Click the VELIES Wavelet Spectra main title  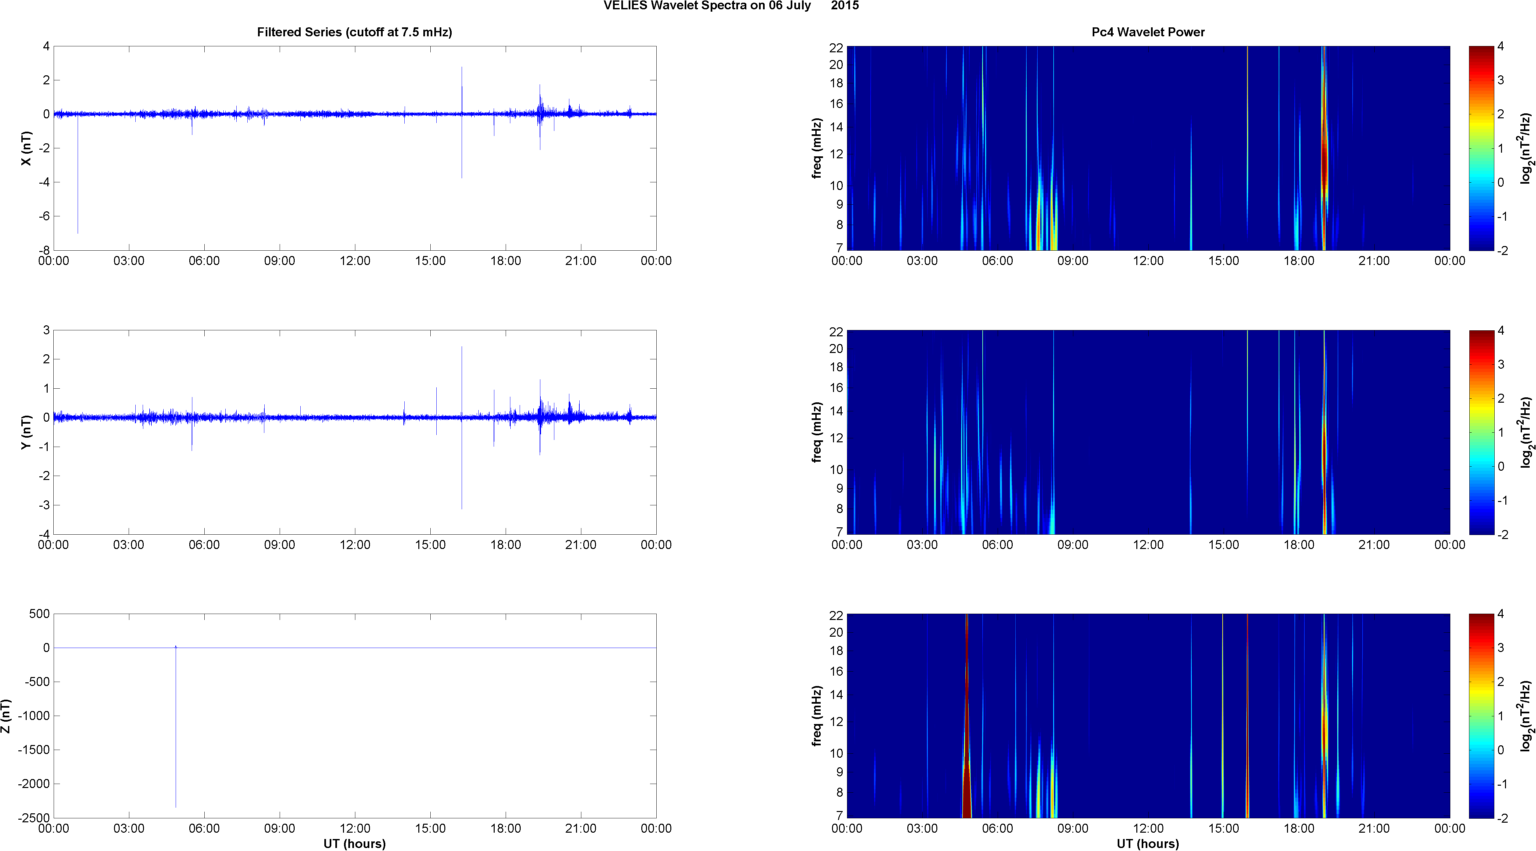730,6
